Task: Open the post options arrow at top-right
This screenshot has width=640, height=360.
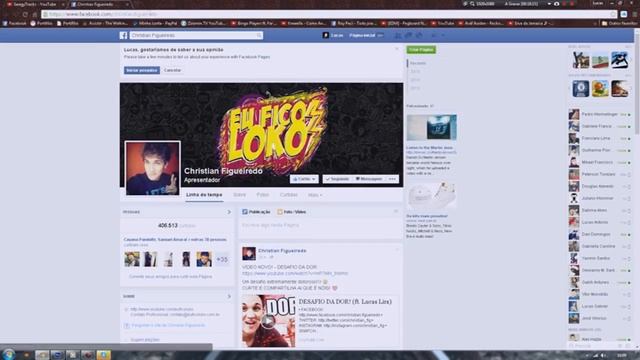Action: coord(396,249)
